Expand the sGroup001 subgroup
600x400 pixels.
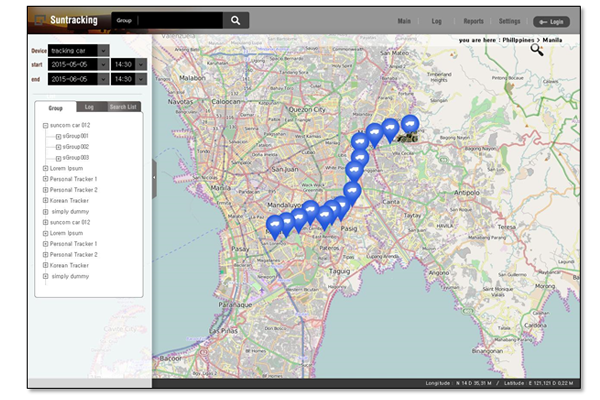pos(59,136)
